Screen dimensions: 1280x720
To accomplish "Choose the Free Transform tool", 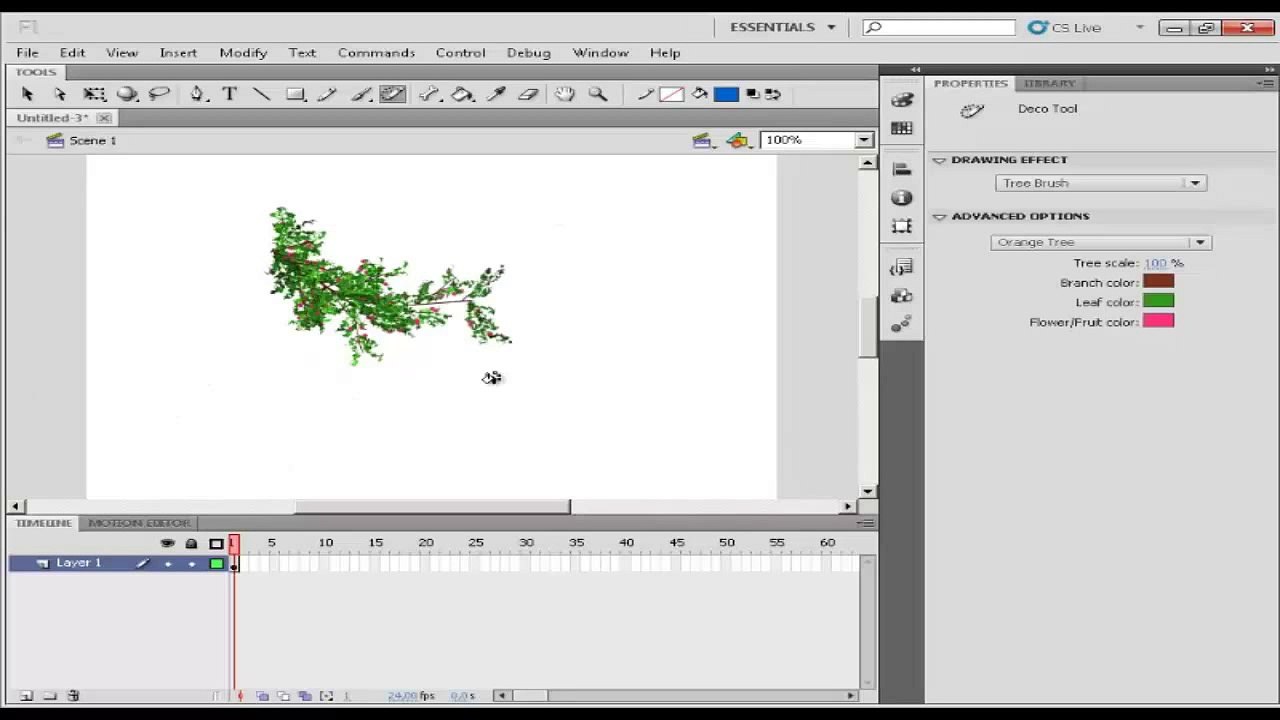I will click(x=94, y=94).
